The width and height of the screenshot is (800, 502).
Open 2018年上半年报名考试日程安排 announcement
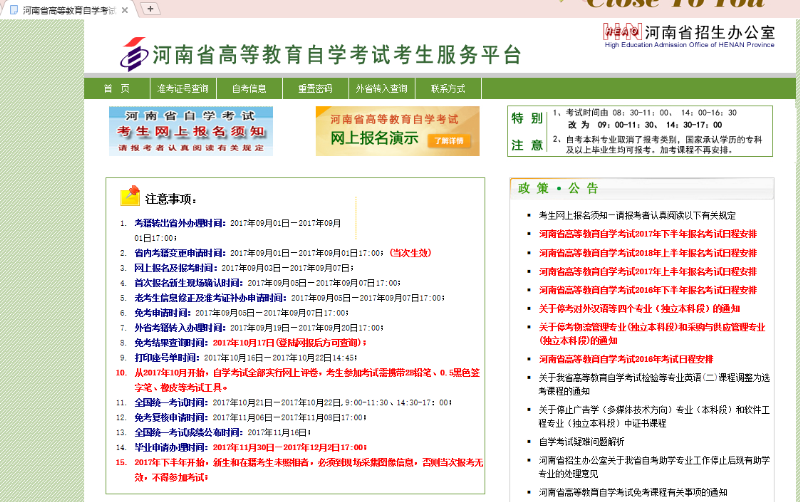(648, 253)
